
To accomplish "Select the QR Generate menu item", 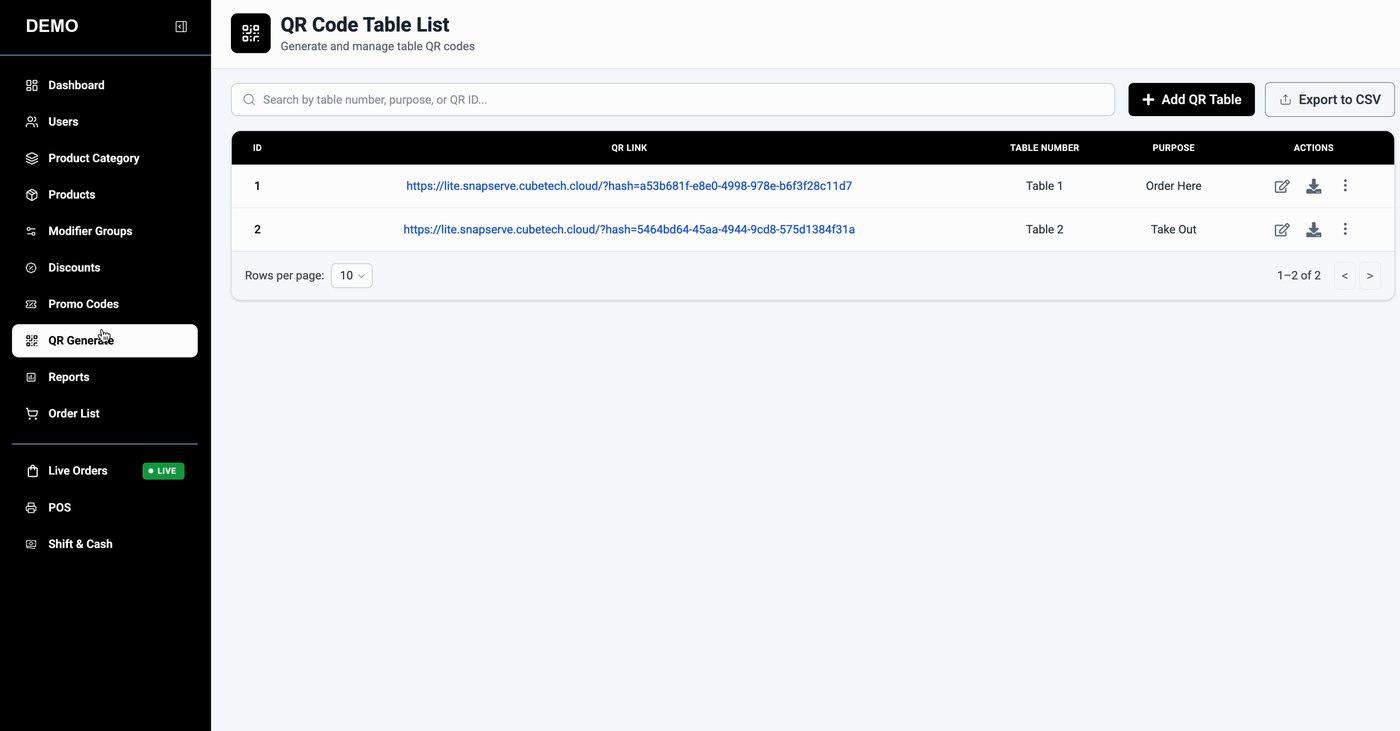I will pyautogui.click(x=105, y=341).
